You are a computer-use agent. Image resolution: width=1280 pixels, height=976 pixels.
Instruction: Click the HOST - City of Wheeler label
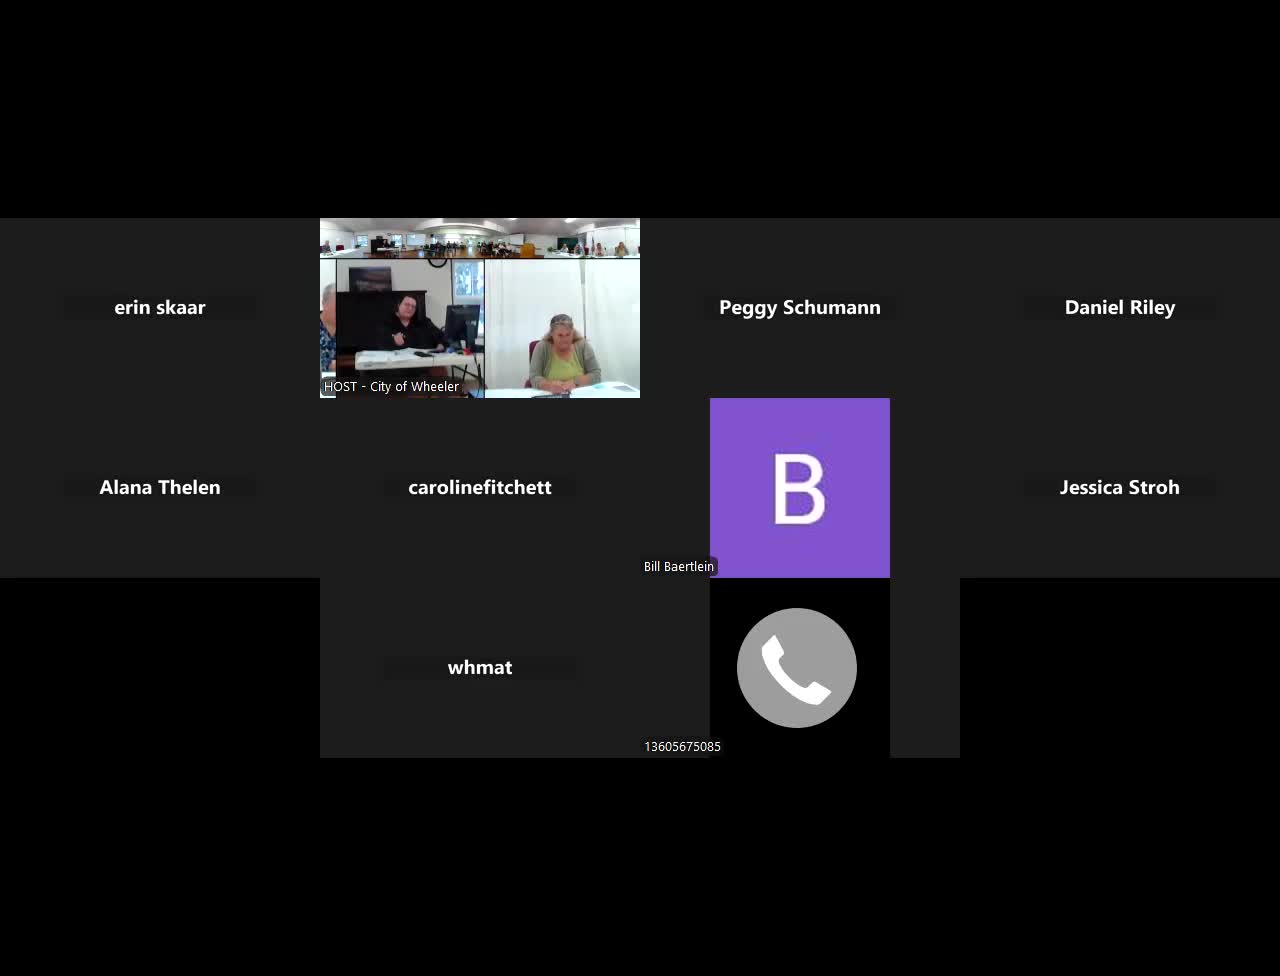391,387
